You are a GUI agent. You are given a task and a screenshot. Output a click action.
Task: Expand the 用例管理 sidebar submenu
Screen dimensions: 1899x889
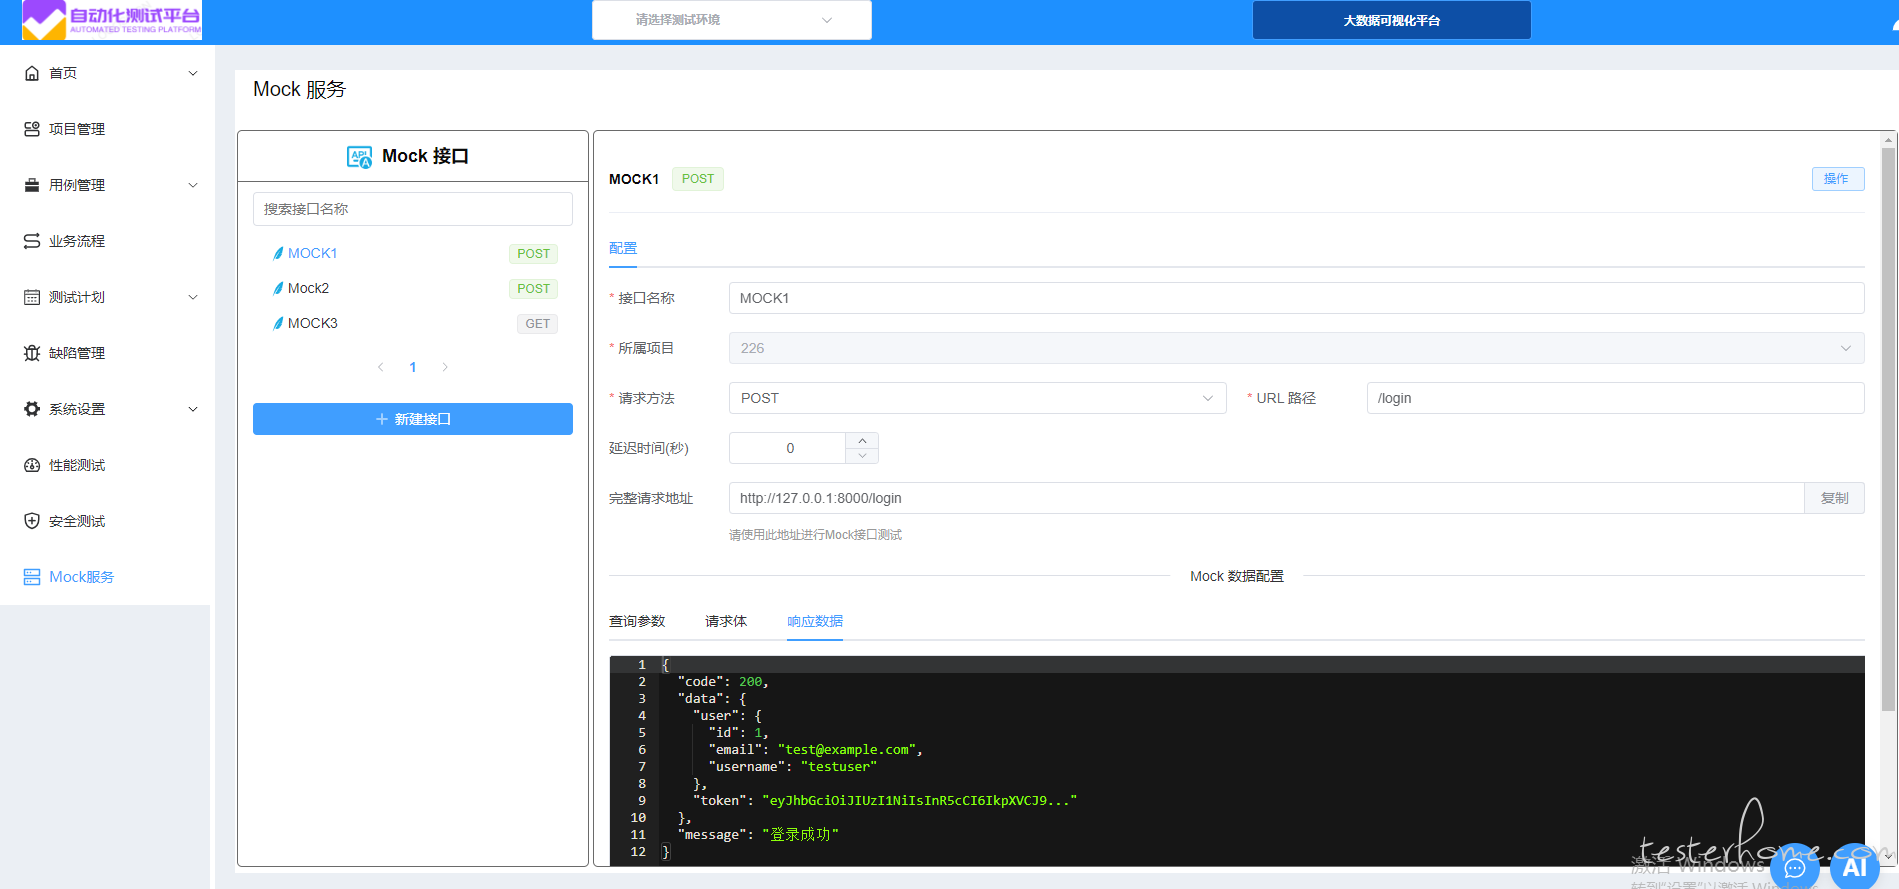coord(193,185)
